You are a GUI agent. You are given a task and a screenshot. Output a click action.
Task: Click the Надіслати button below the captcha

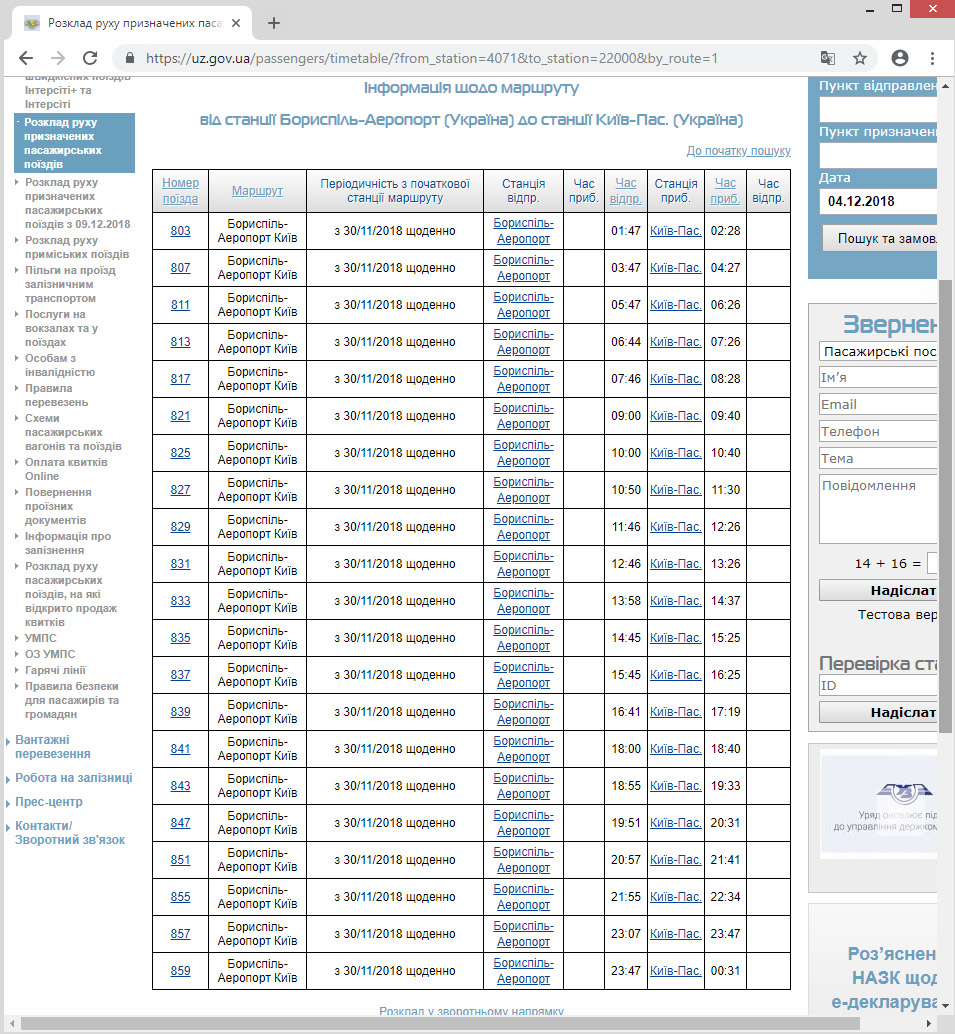pos(878,590)
